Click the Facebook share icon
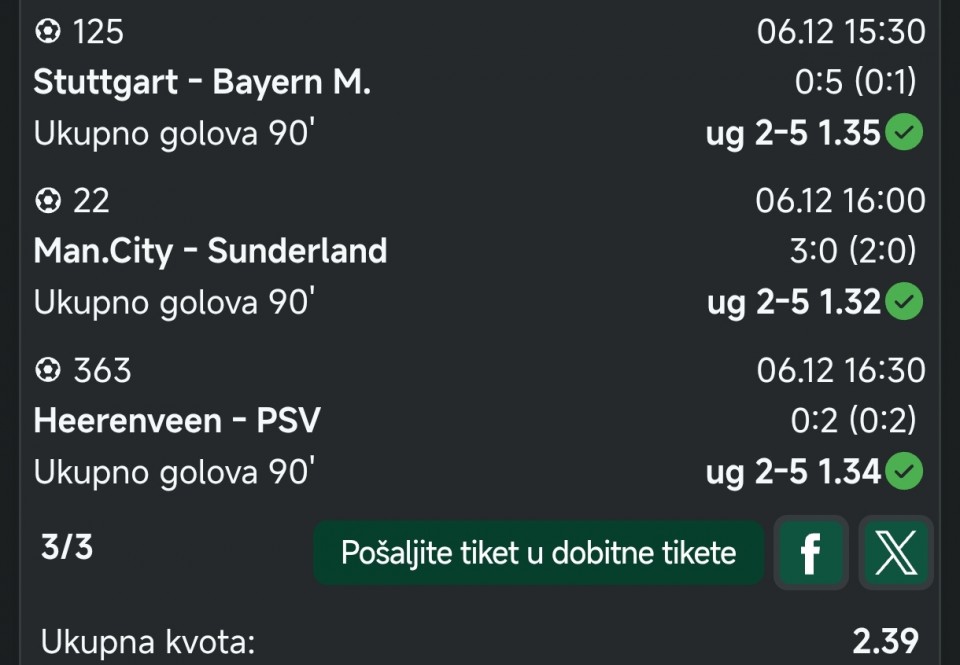The height and width of the screenshot is (665, 960). pos(811,552)
